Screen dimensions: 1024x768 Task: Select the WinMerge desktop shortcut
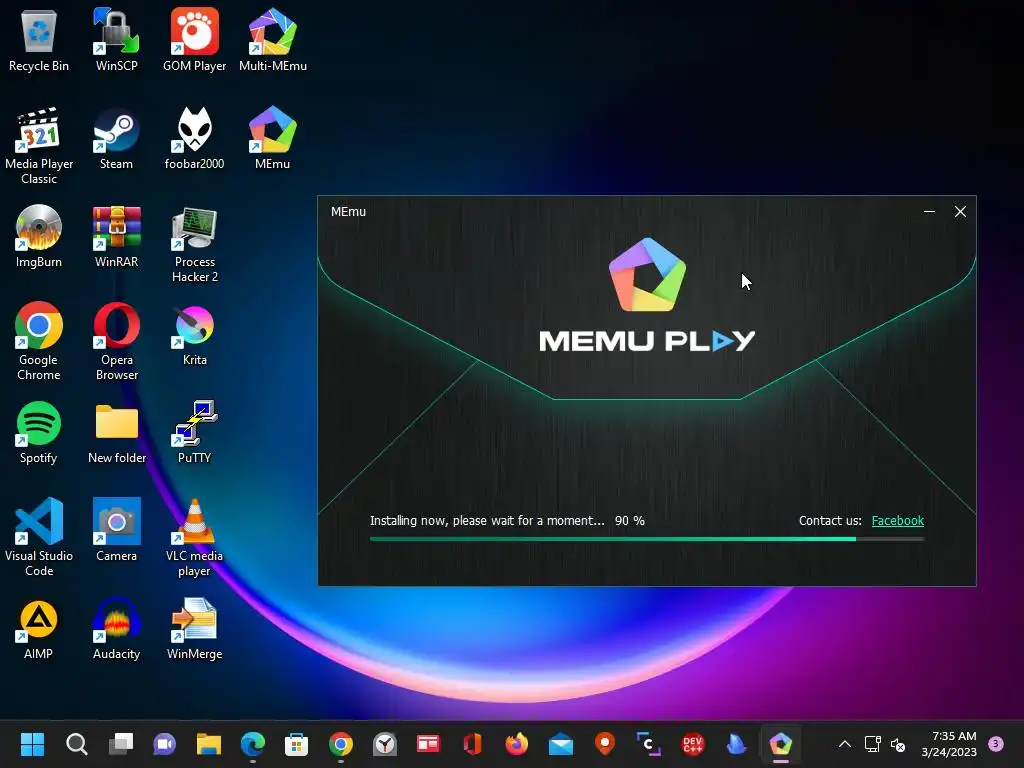click(x=195, y=628)
